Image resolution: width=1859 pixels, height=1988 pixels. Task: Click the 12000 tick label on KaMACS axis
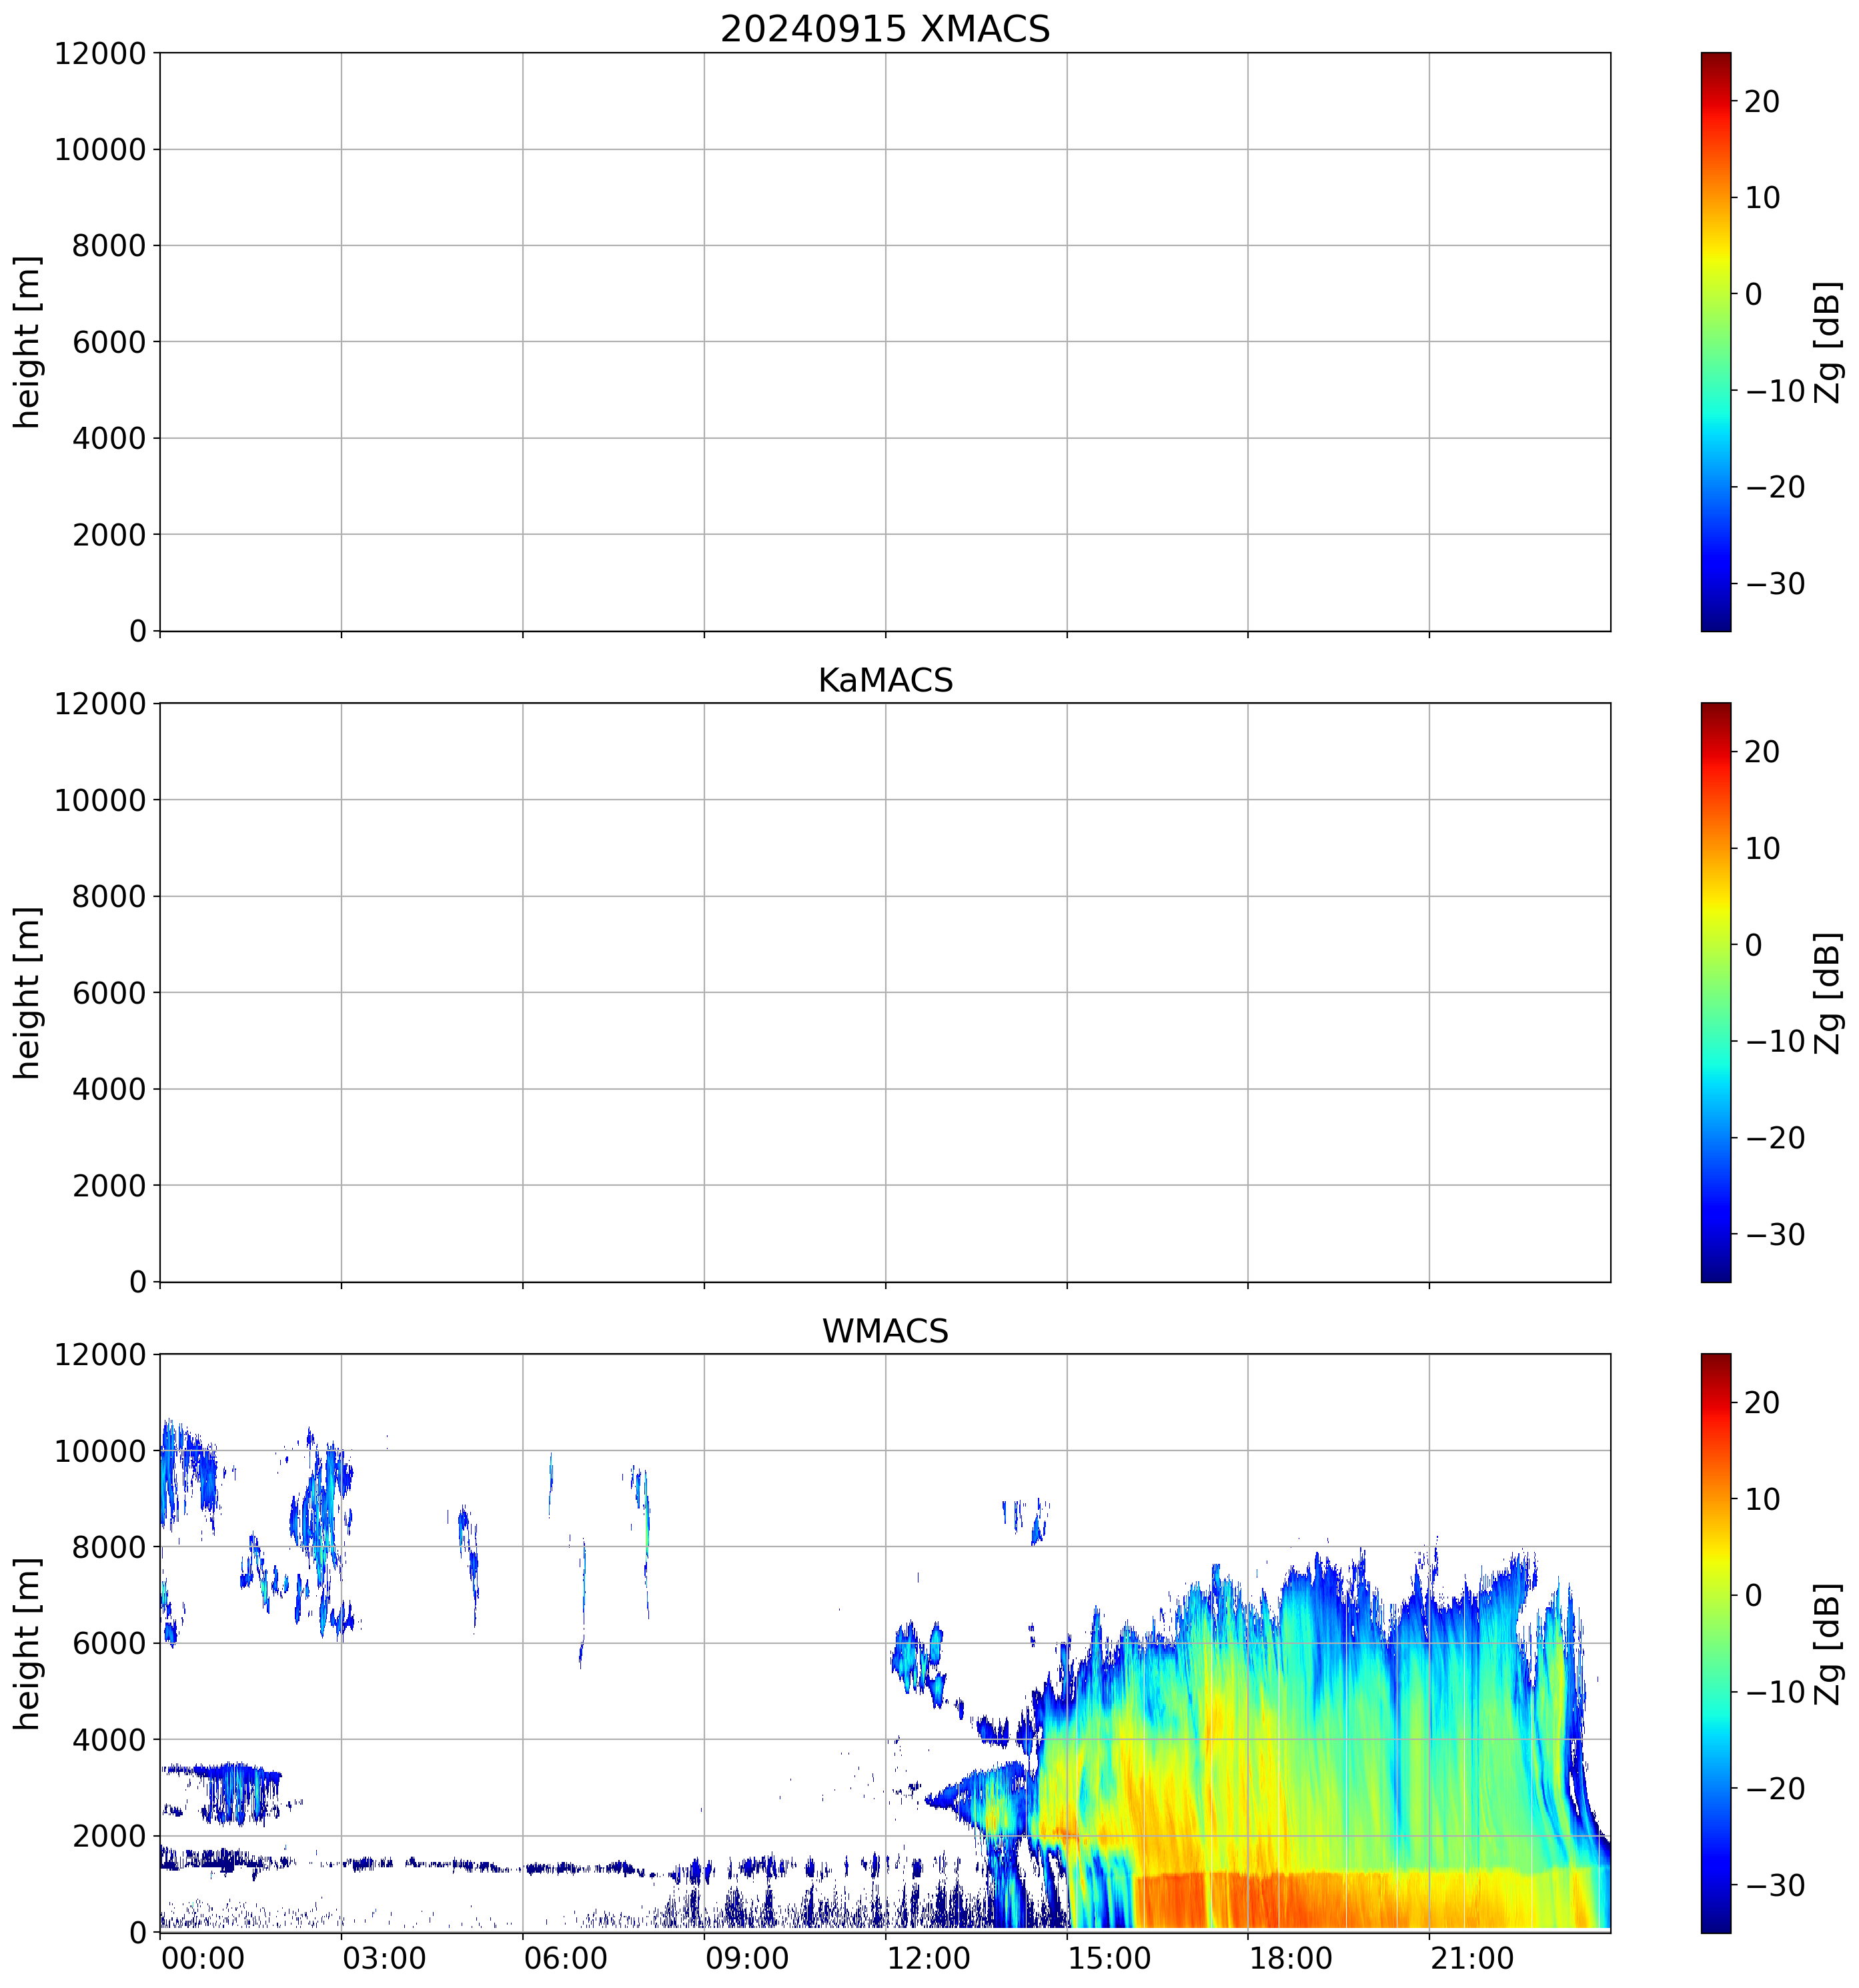pos(100,704)
